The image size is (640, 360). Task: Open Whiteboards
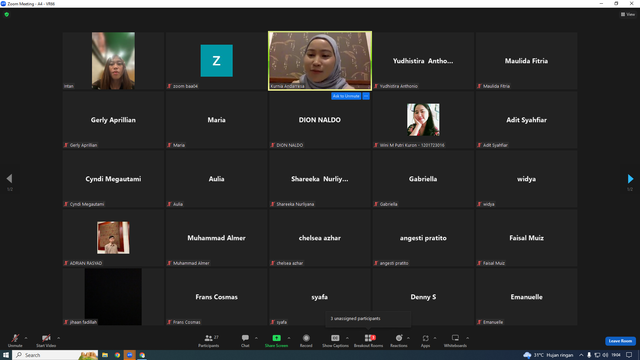pos(455,340)
